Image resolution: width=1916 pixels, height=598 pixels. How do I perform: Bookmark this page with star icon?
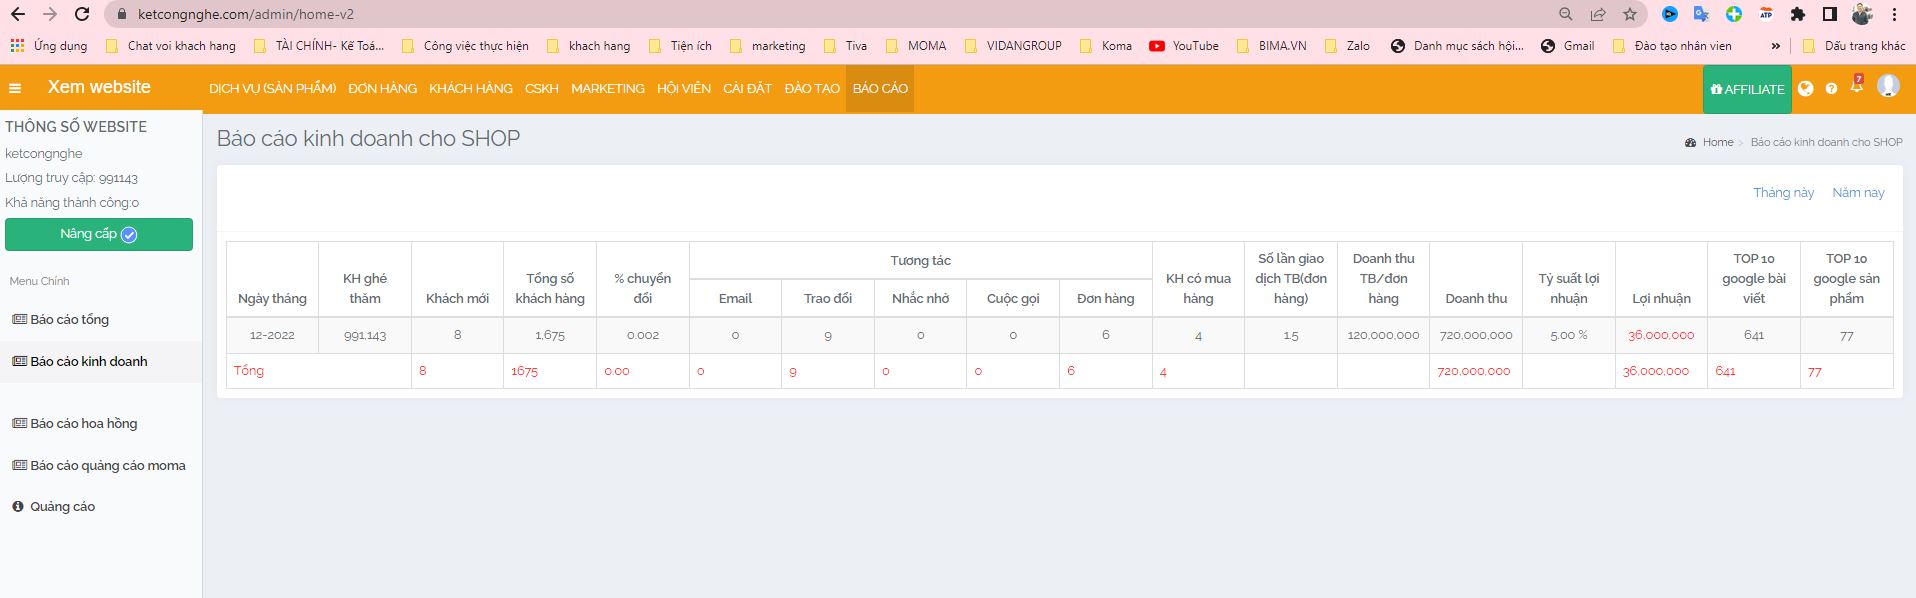tap(1630, 14)
